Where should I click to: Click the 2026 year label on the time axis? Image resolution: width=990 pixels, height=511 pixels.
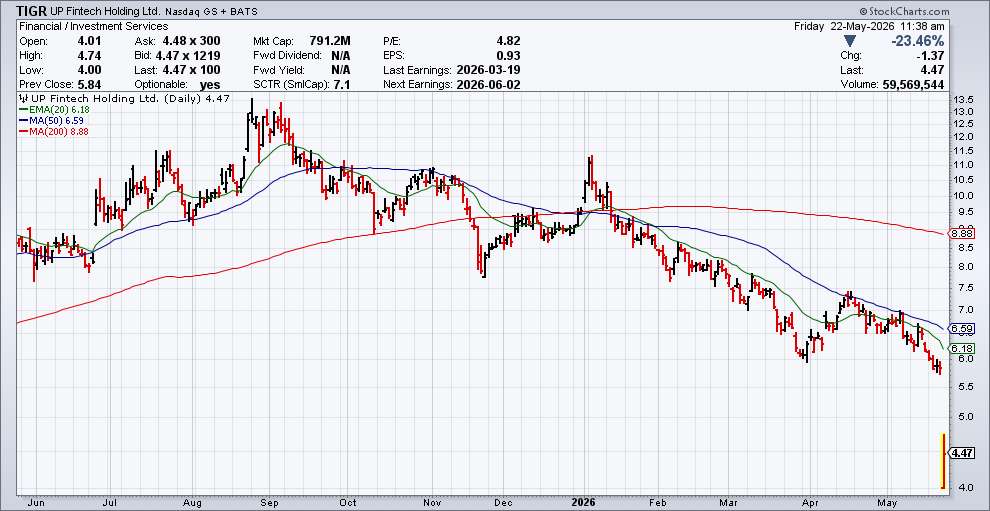tap(585, 503)
